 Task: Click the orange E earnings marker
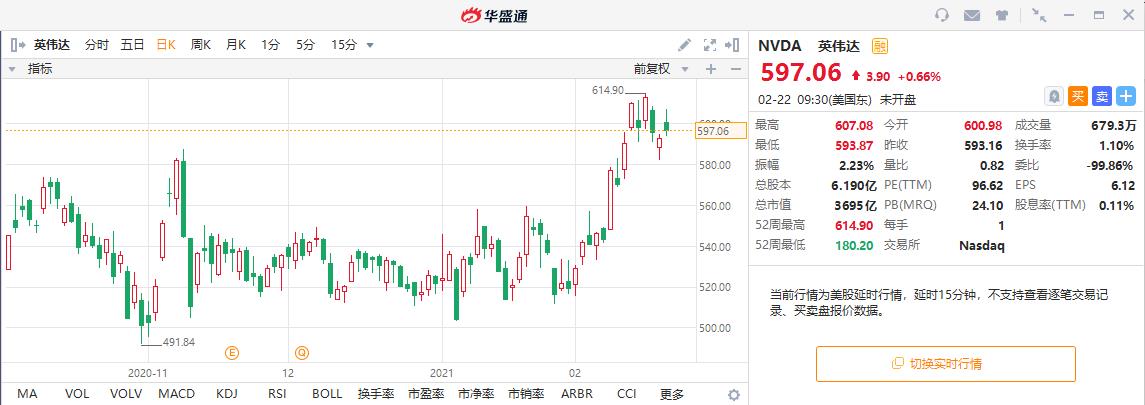click(x=231, y=352)
